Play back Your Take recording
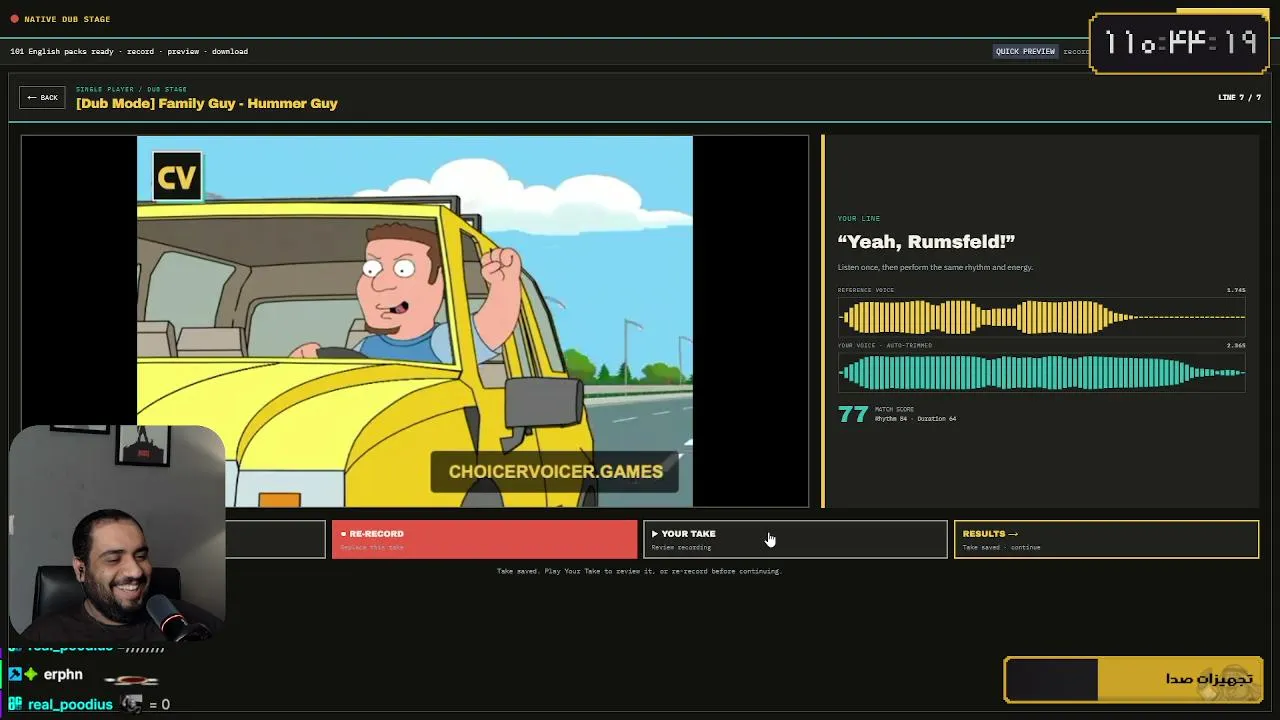The image size is (1280, 720). (x=795, y=539)
